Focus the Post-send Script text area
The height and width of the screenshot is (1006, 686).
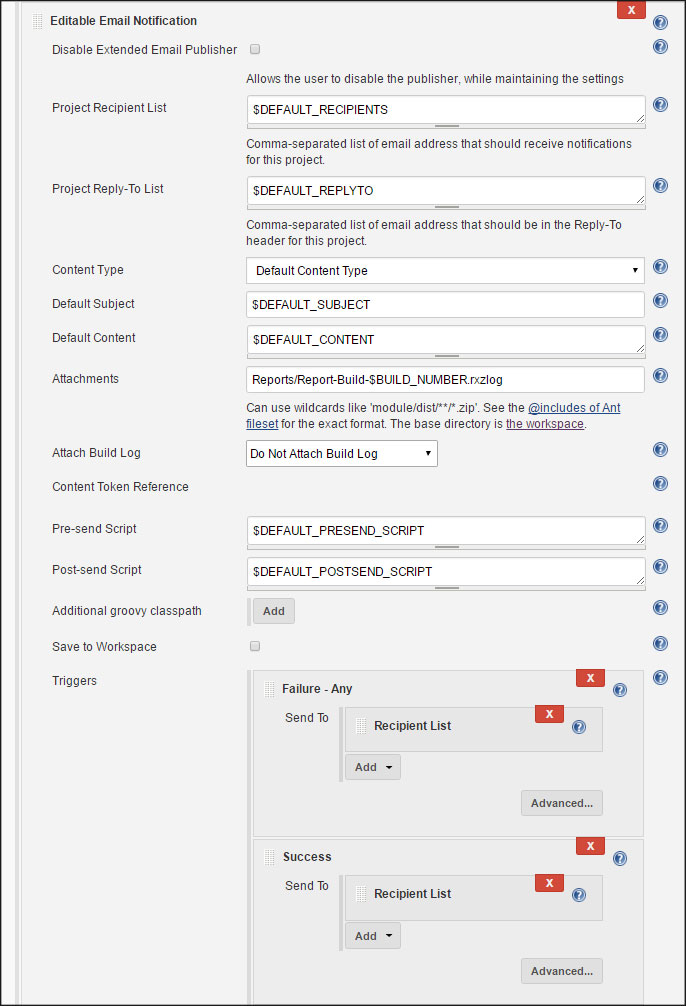point(446,572)
